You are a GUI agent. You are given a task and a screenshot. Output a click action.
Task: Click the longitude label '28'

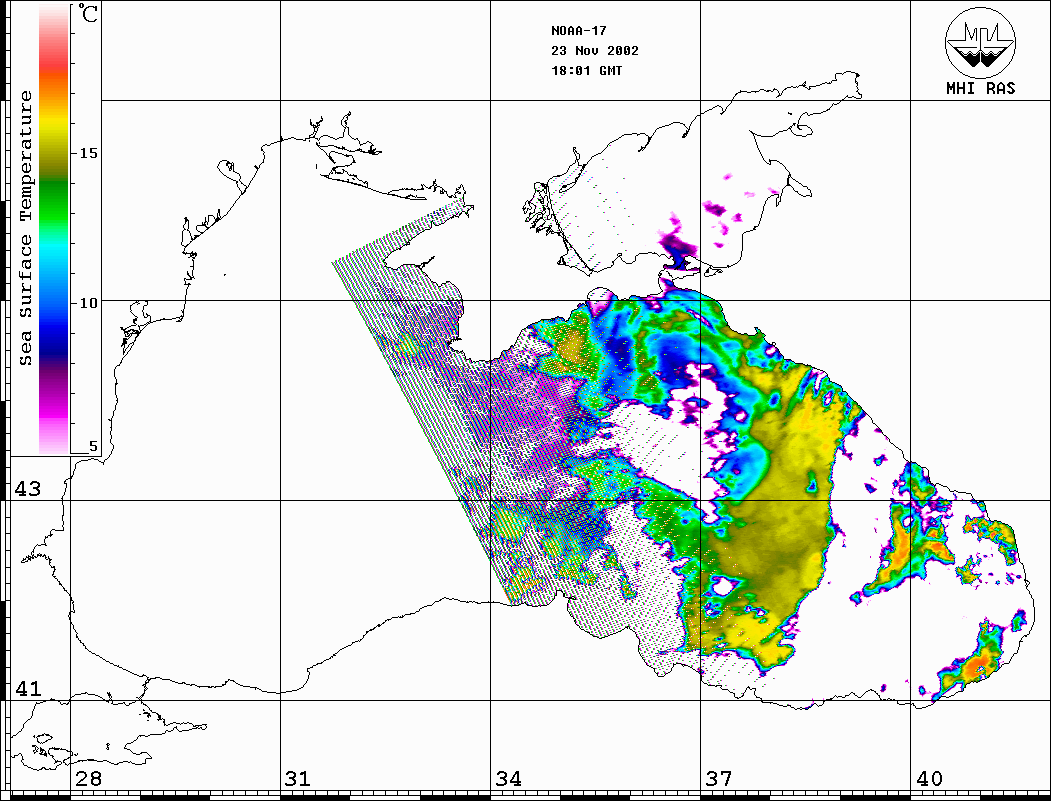(x=88, y=779)
